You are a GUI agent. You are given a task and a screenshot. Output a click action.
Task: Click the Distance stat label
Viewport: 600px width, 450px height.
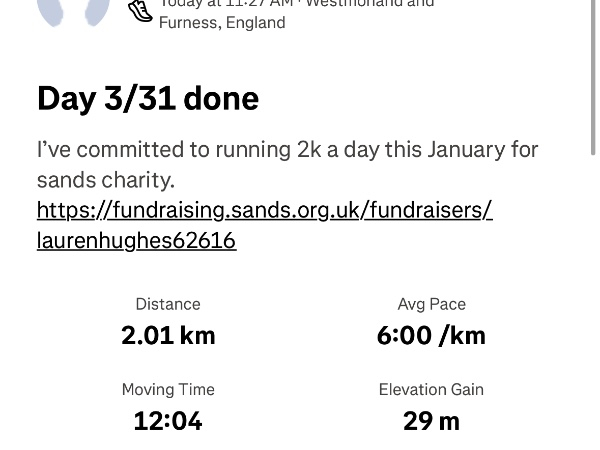(168, 304)
